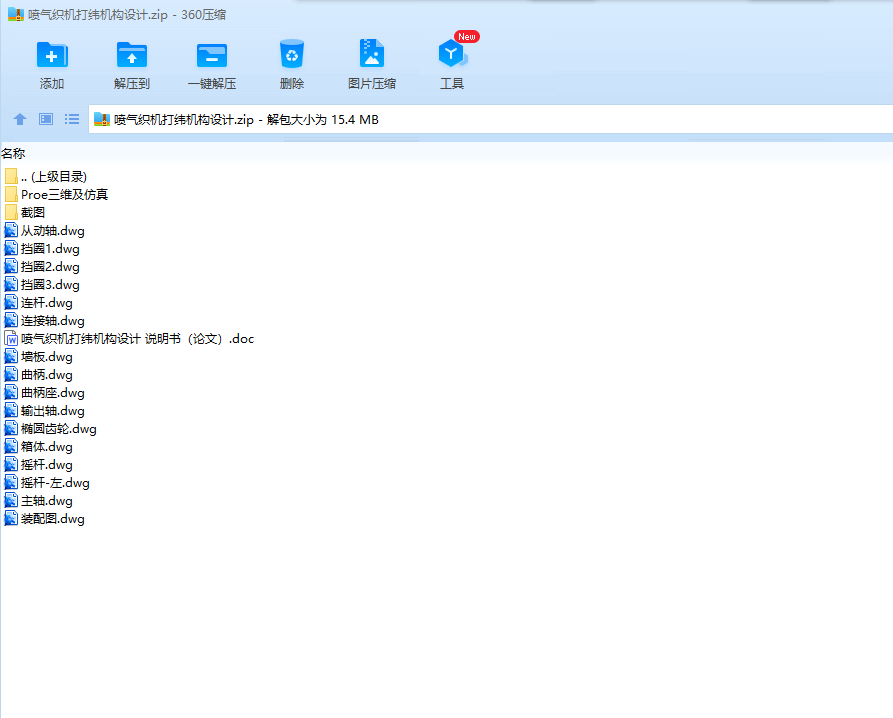
Task: Click the 删除 (Delete) recycle icon
Action: click(292, 54)
